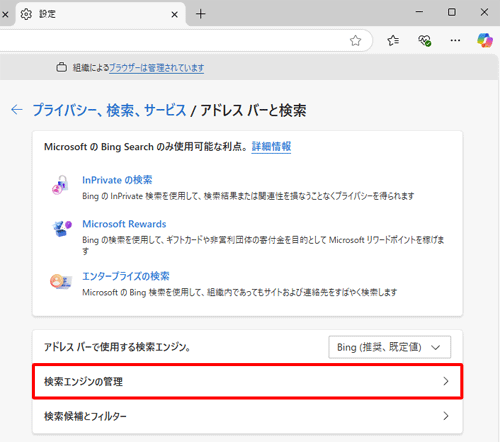The height and width of the screenshot is (442, 500).
Task: Click the アドレス バーで使用する検索エンジン label
Action: point(117,347)
